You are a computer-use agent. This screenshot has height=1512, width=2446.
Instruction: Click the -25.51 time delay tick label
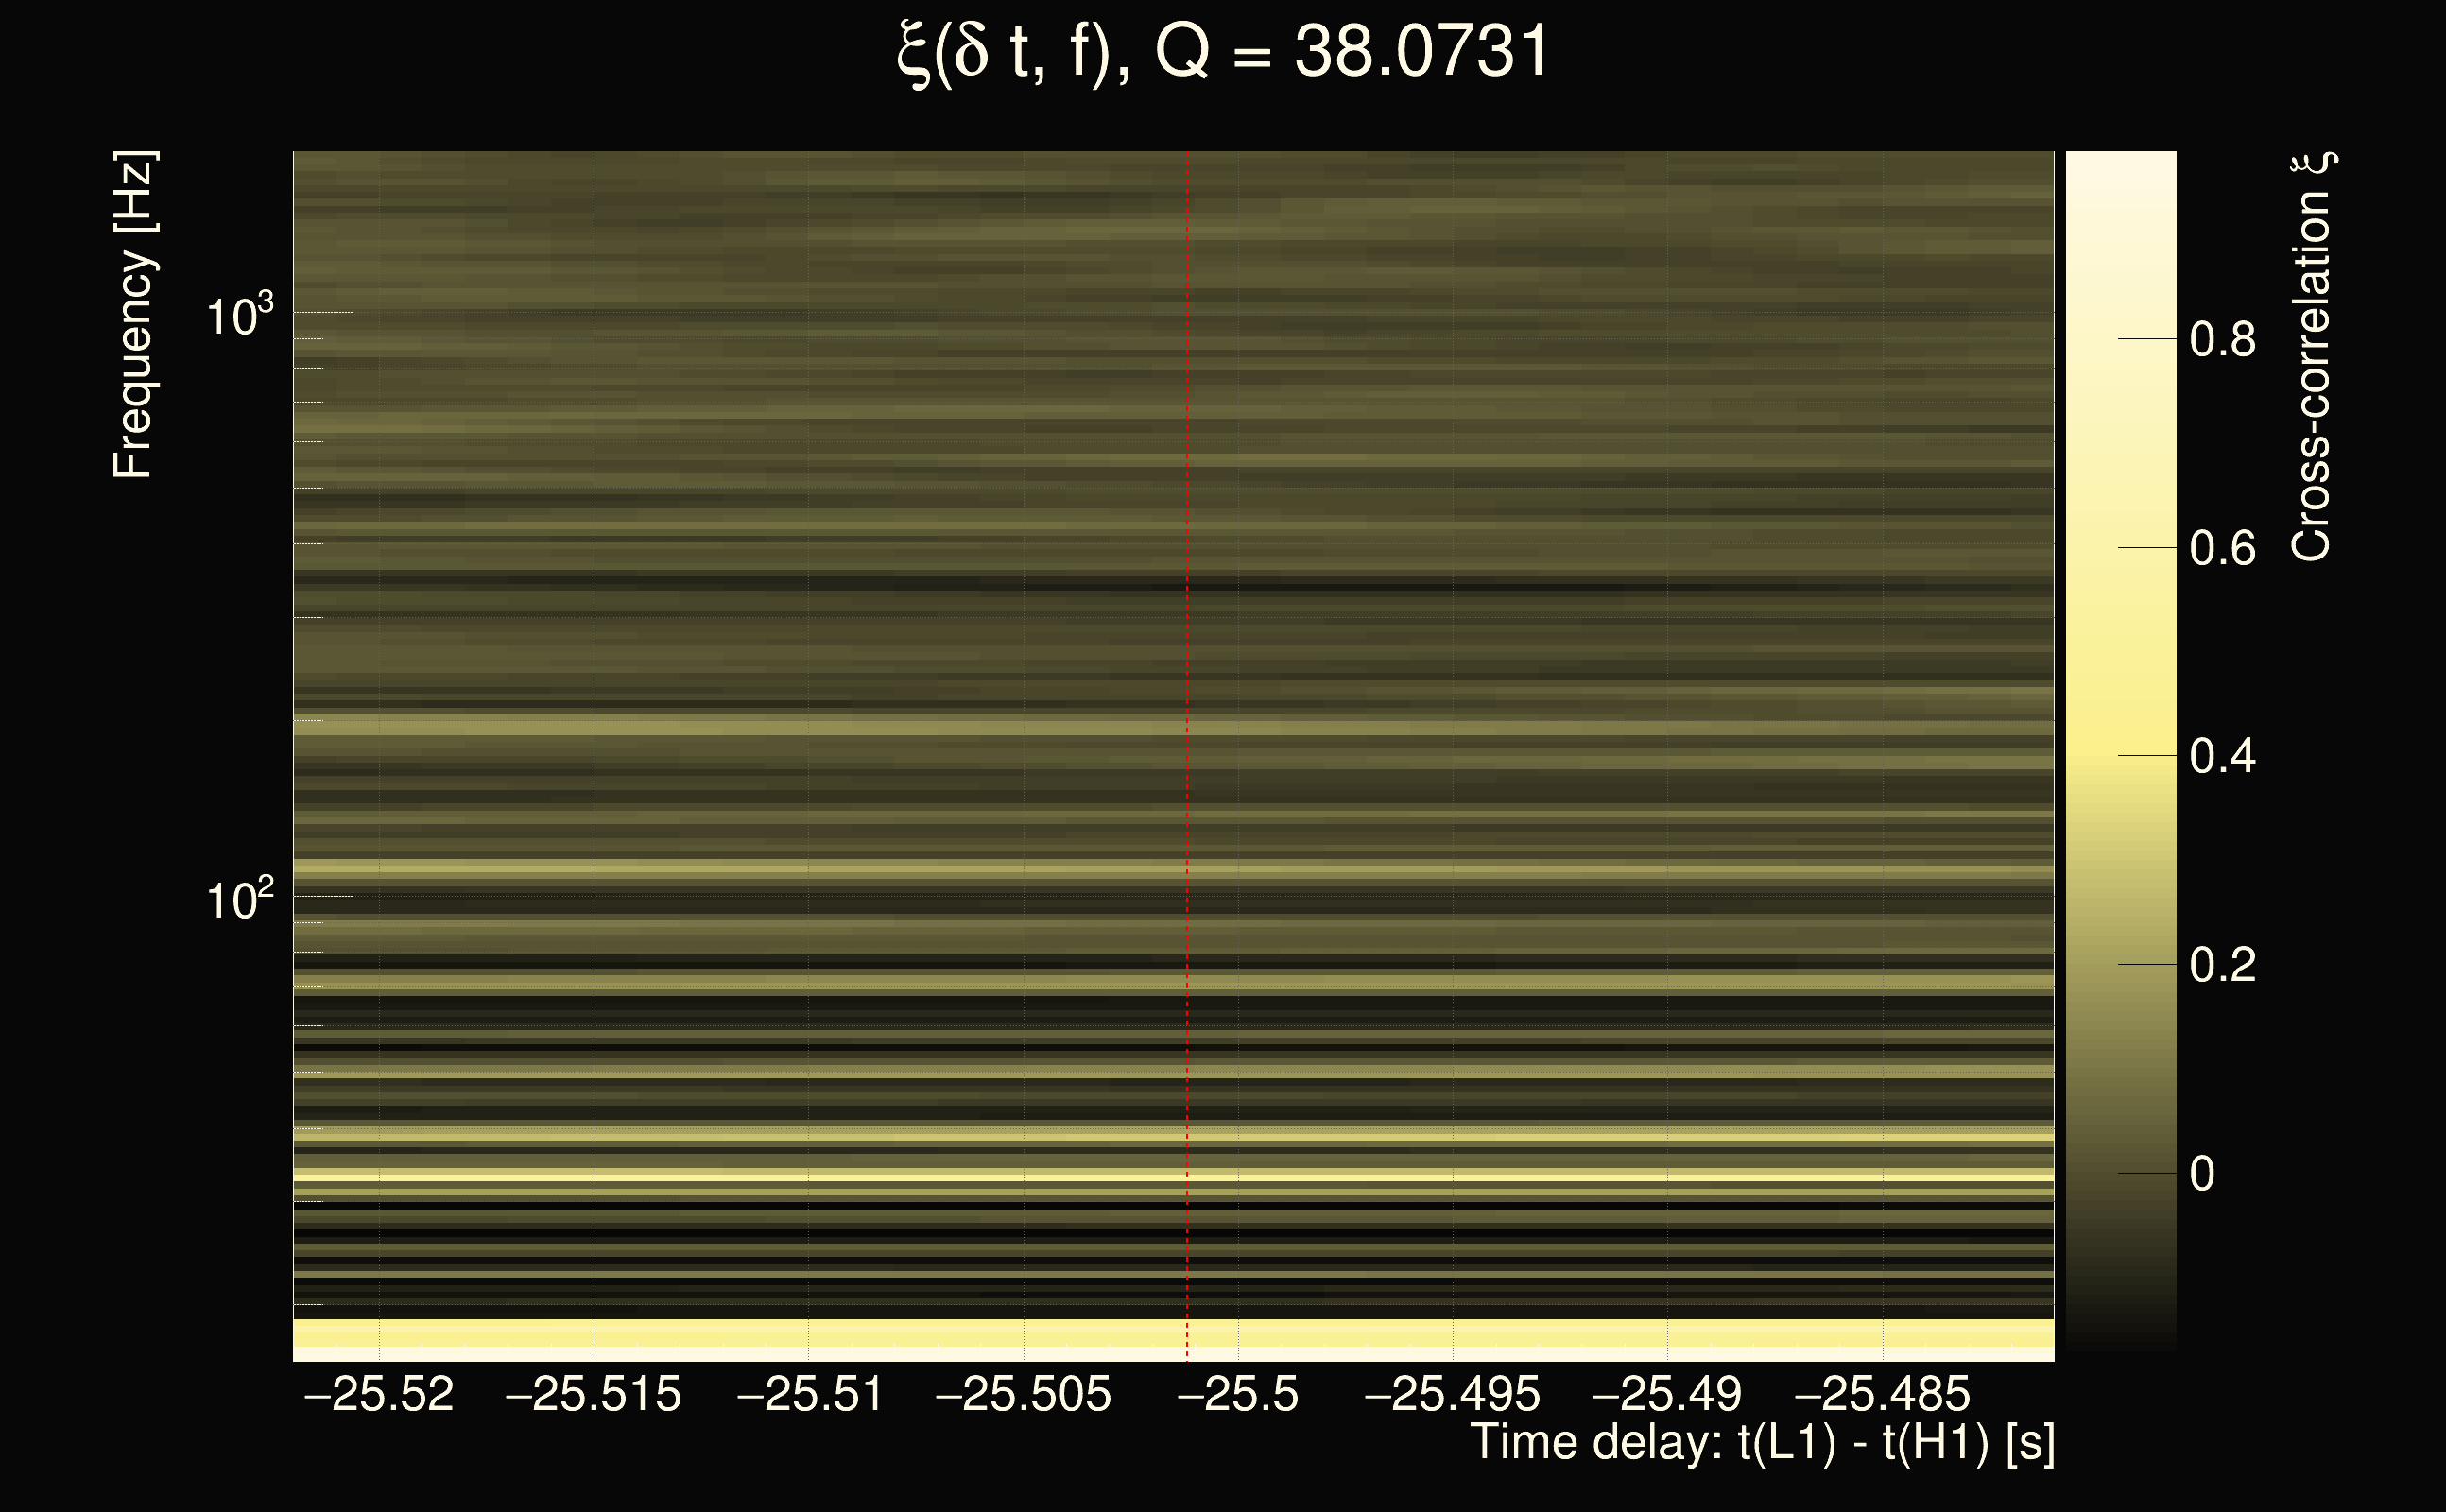click(810, 1394)
